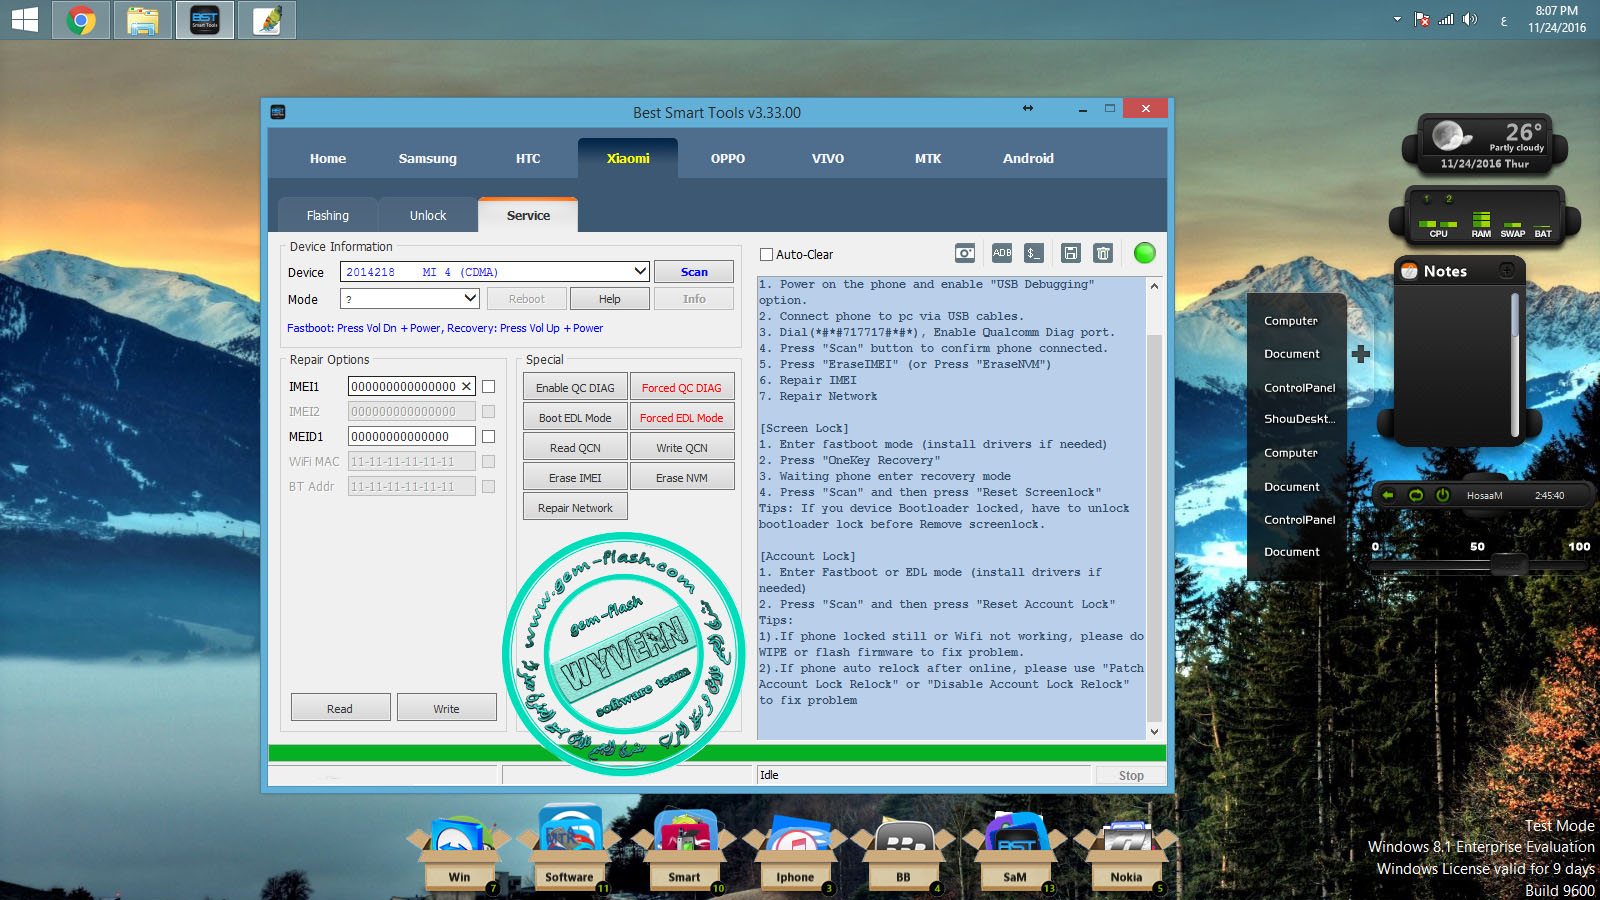Click the Help button
The width and height of the screenshot is (1600, 900).
click(x=610, y=299)
